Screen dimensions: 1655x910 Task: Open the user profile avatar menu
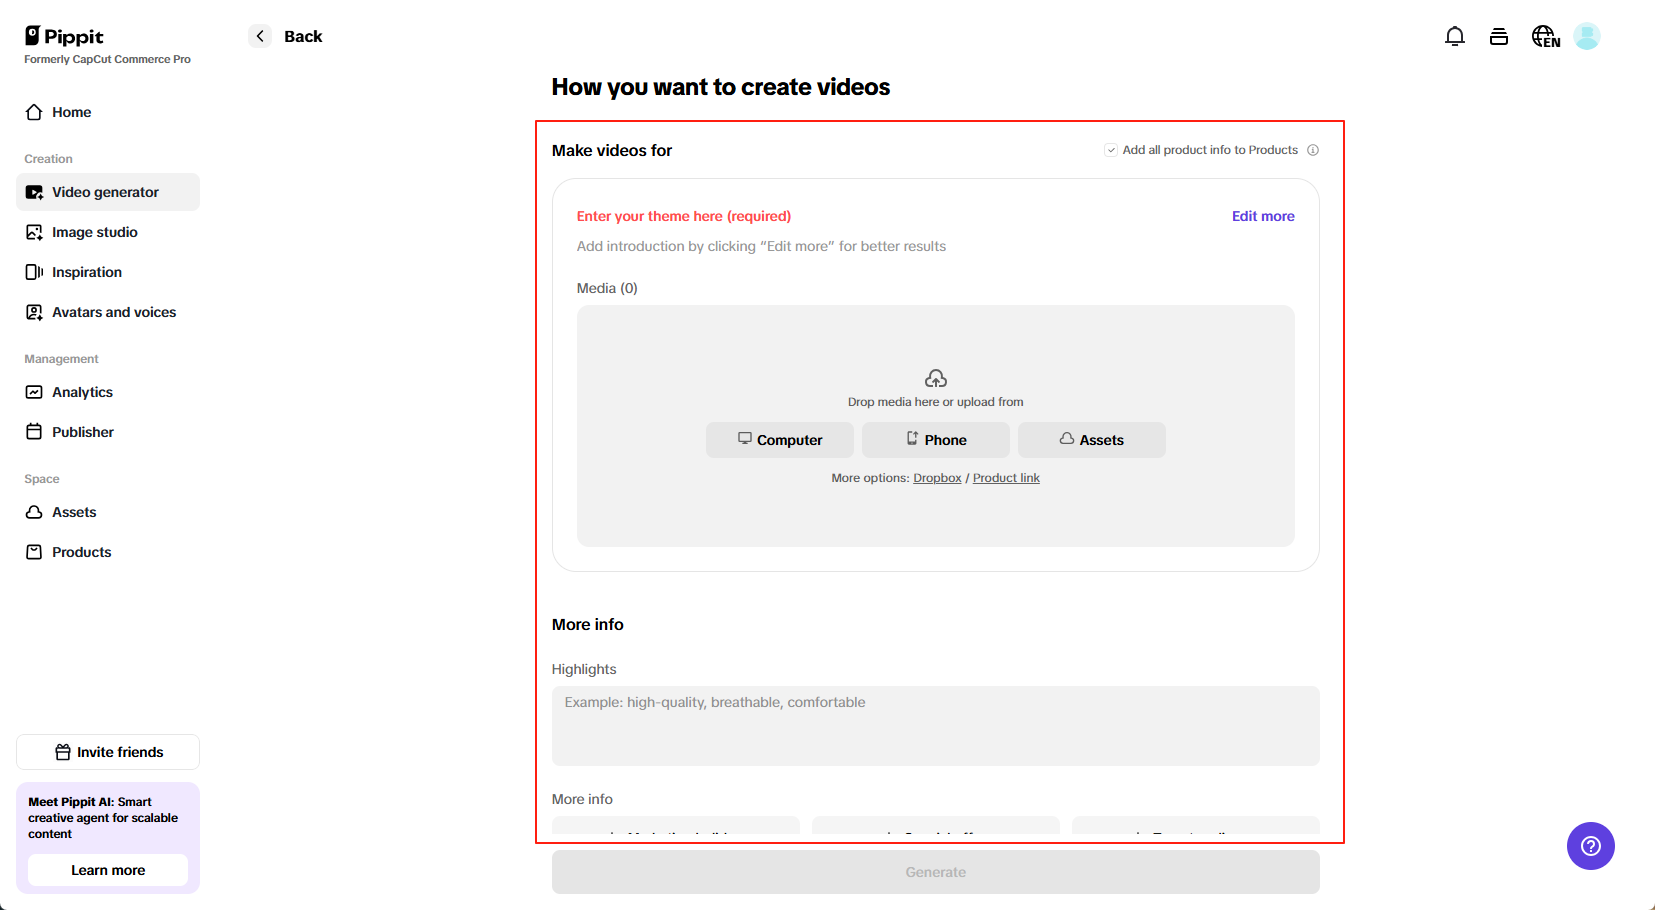click(1589, 36)
